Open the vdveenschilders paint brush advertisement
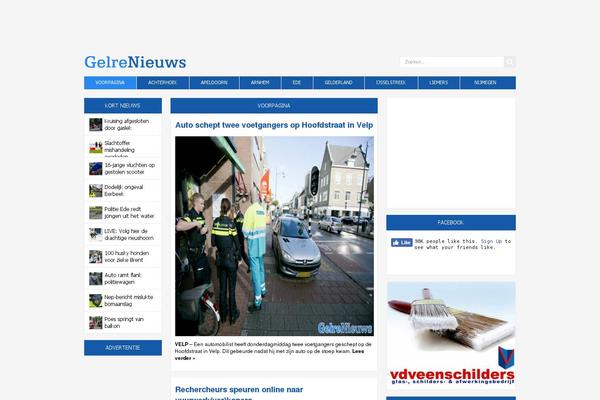The image size is (600, 400). pyautogui.click(x=451, y=333)
